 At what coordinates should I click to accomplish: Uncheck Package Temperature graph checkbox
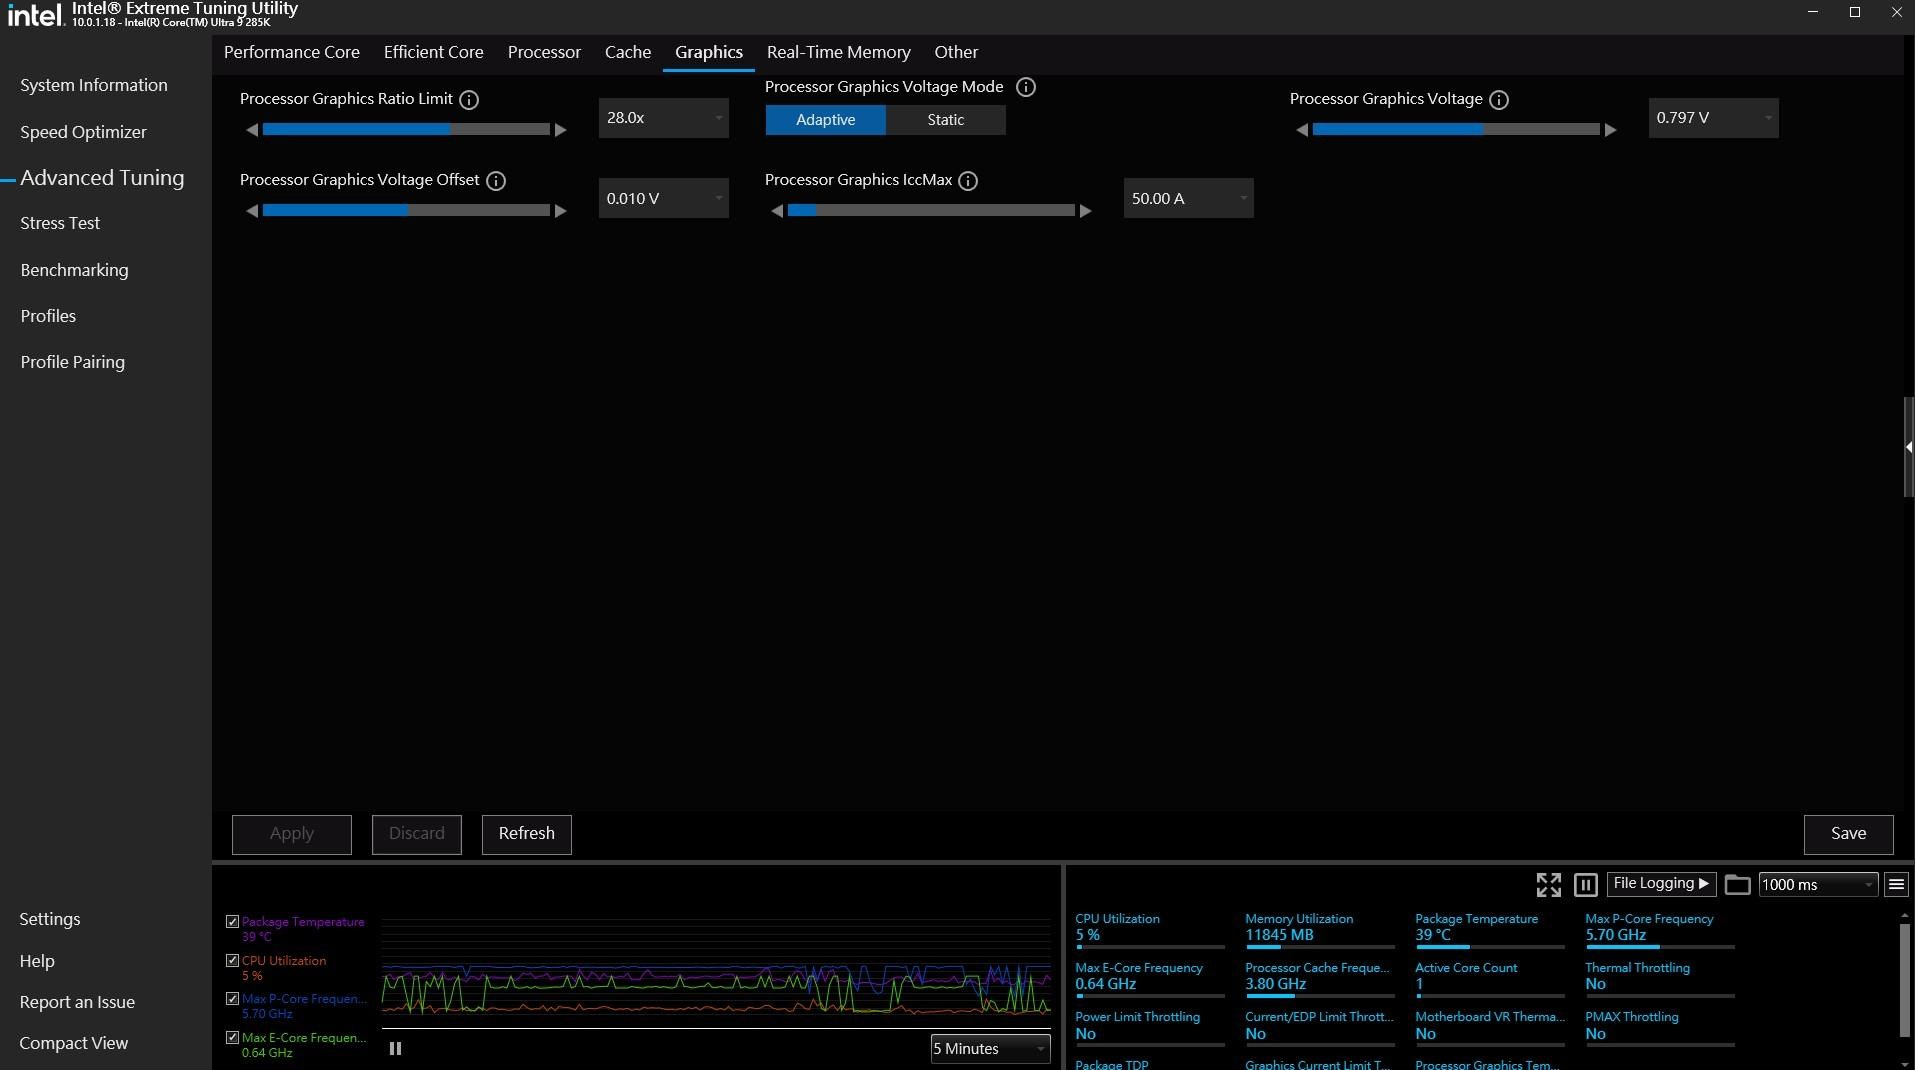[x=232, y=922]
